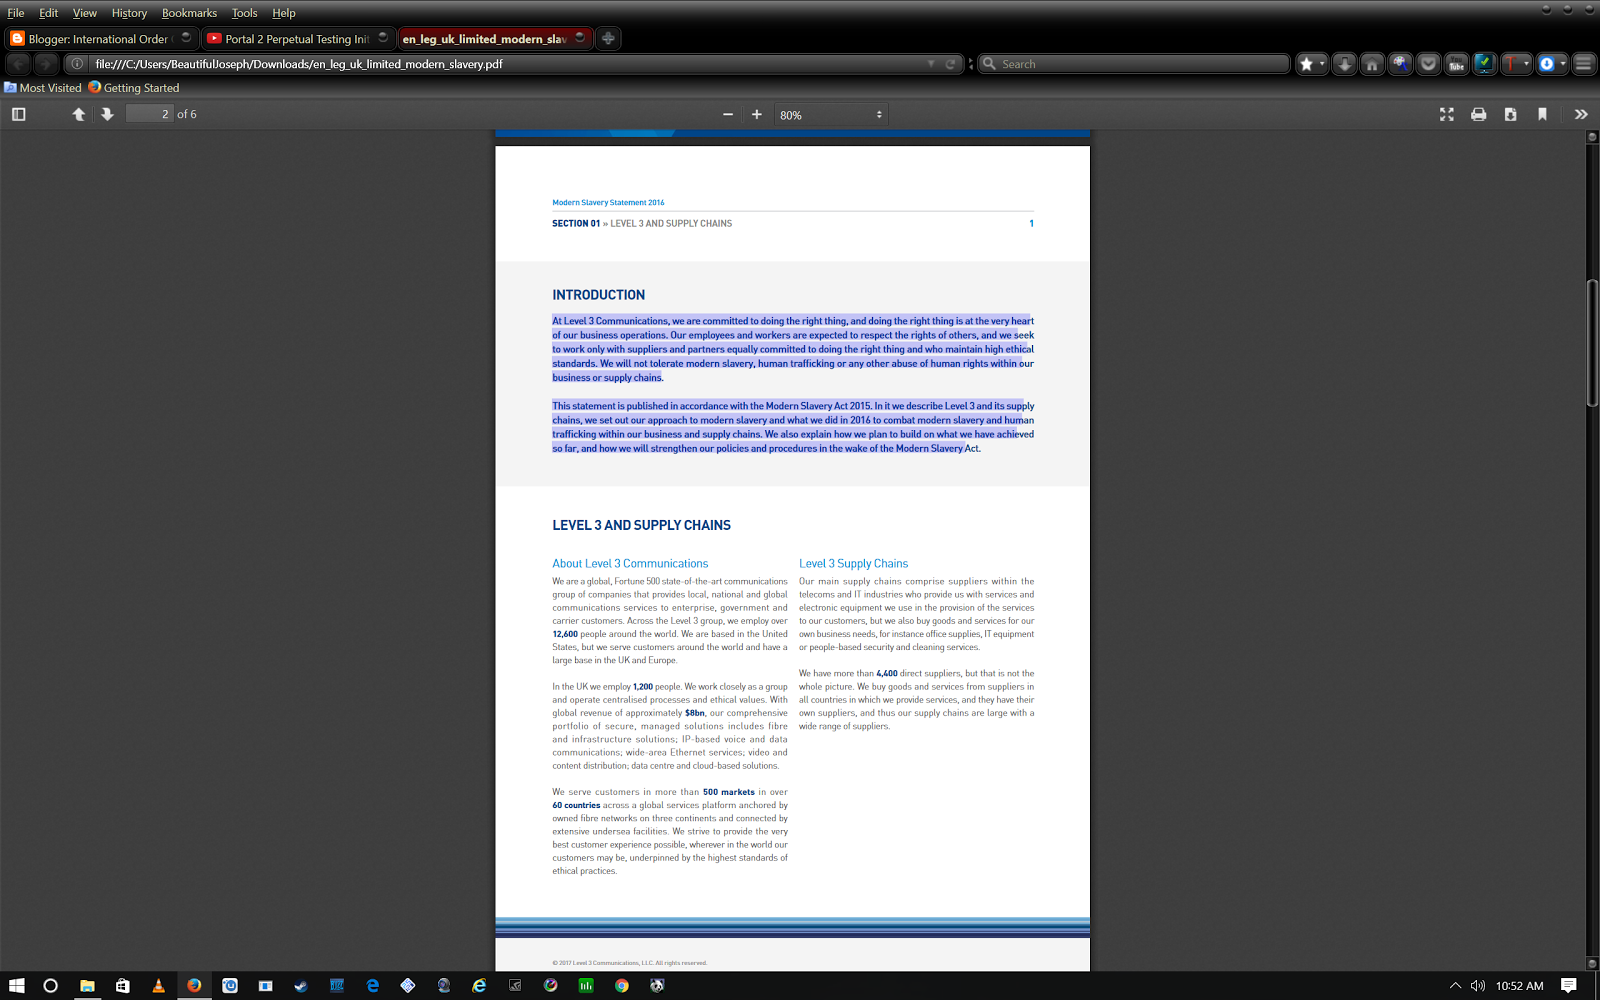This screenshot has width=1600, height=1000.
Task: Open the 80% zoom level dropdown
Action: 832,115
